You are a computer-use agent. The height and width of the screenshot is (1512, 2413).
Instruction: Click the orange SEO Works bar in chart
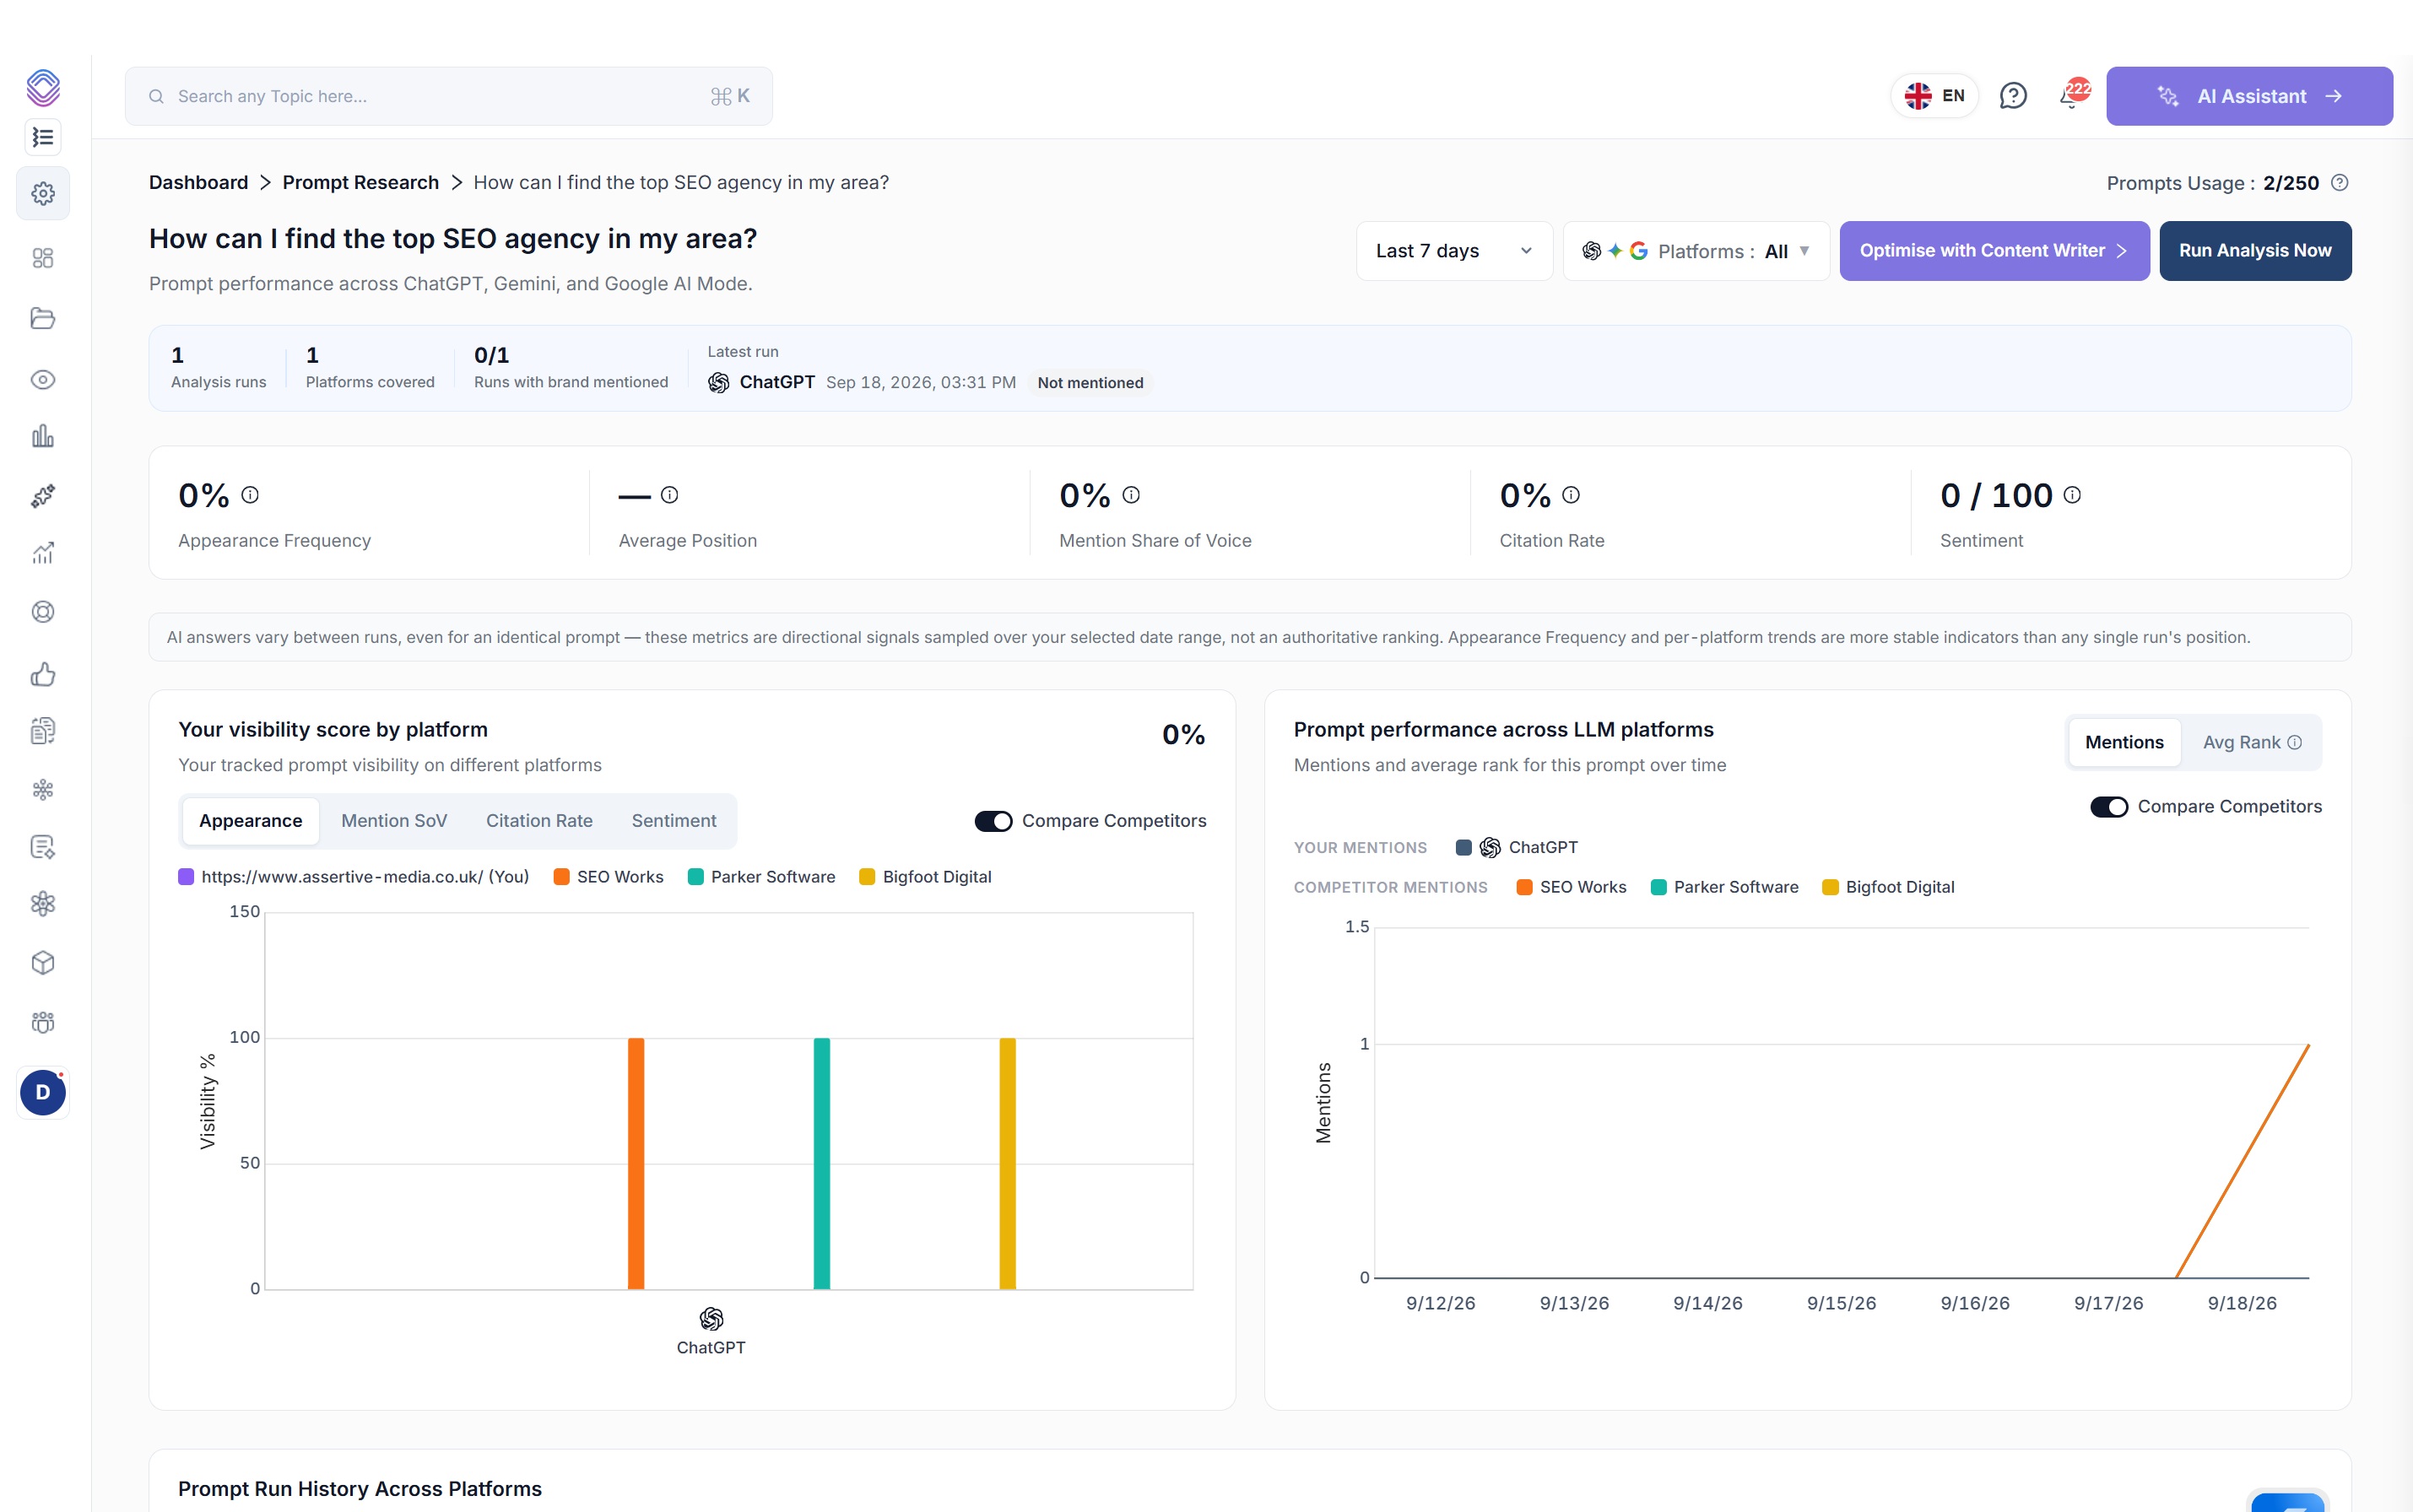[636, 1164]
